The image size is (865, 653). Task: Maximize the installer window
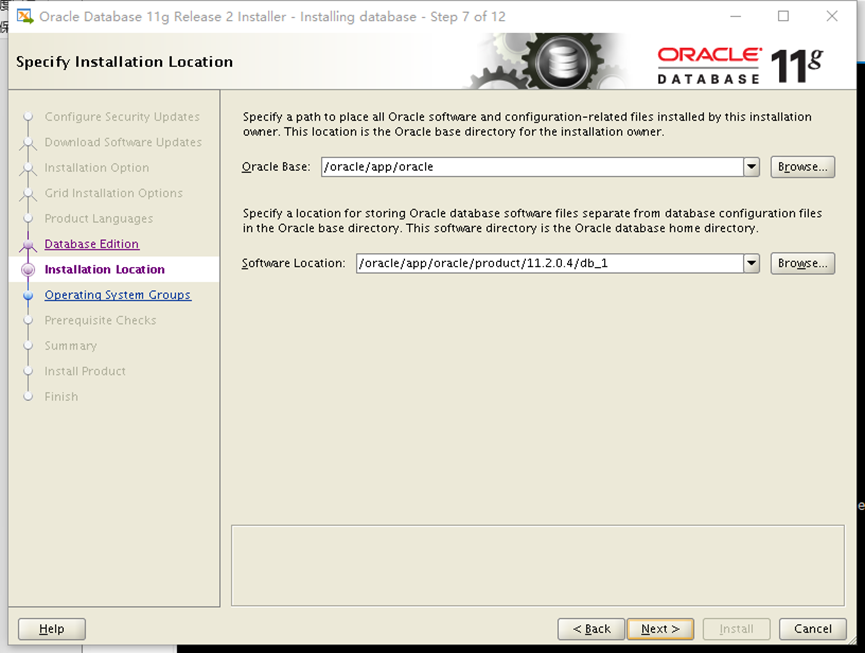click(x=783, y=16)
